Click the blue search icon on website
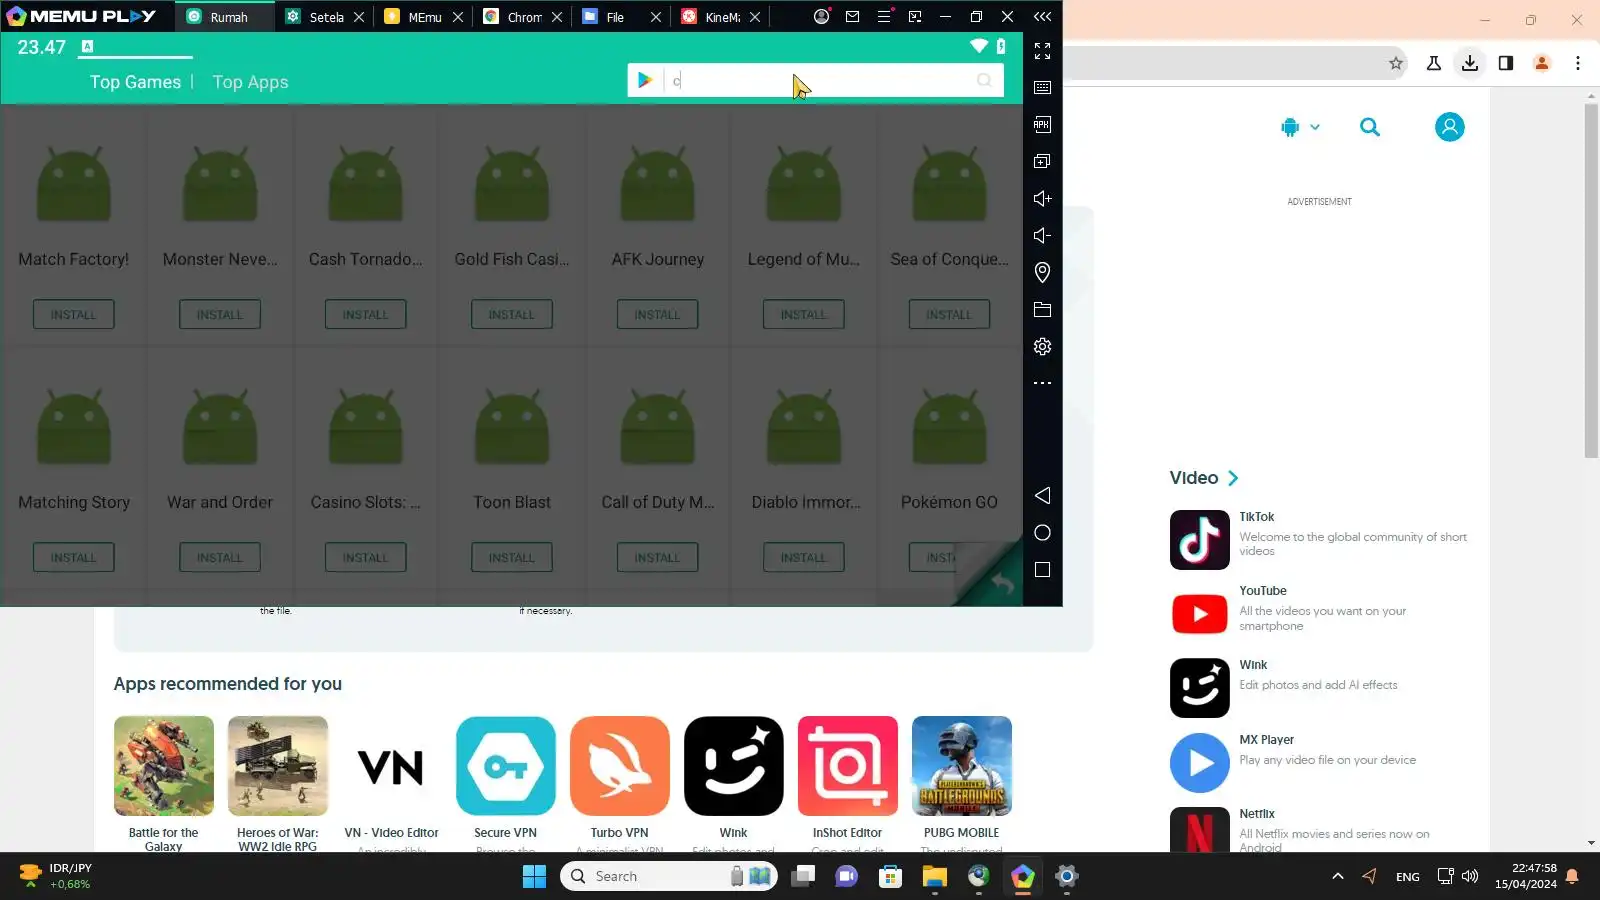This screenshot has width=1600, height=900. 1370,127
